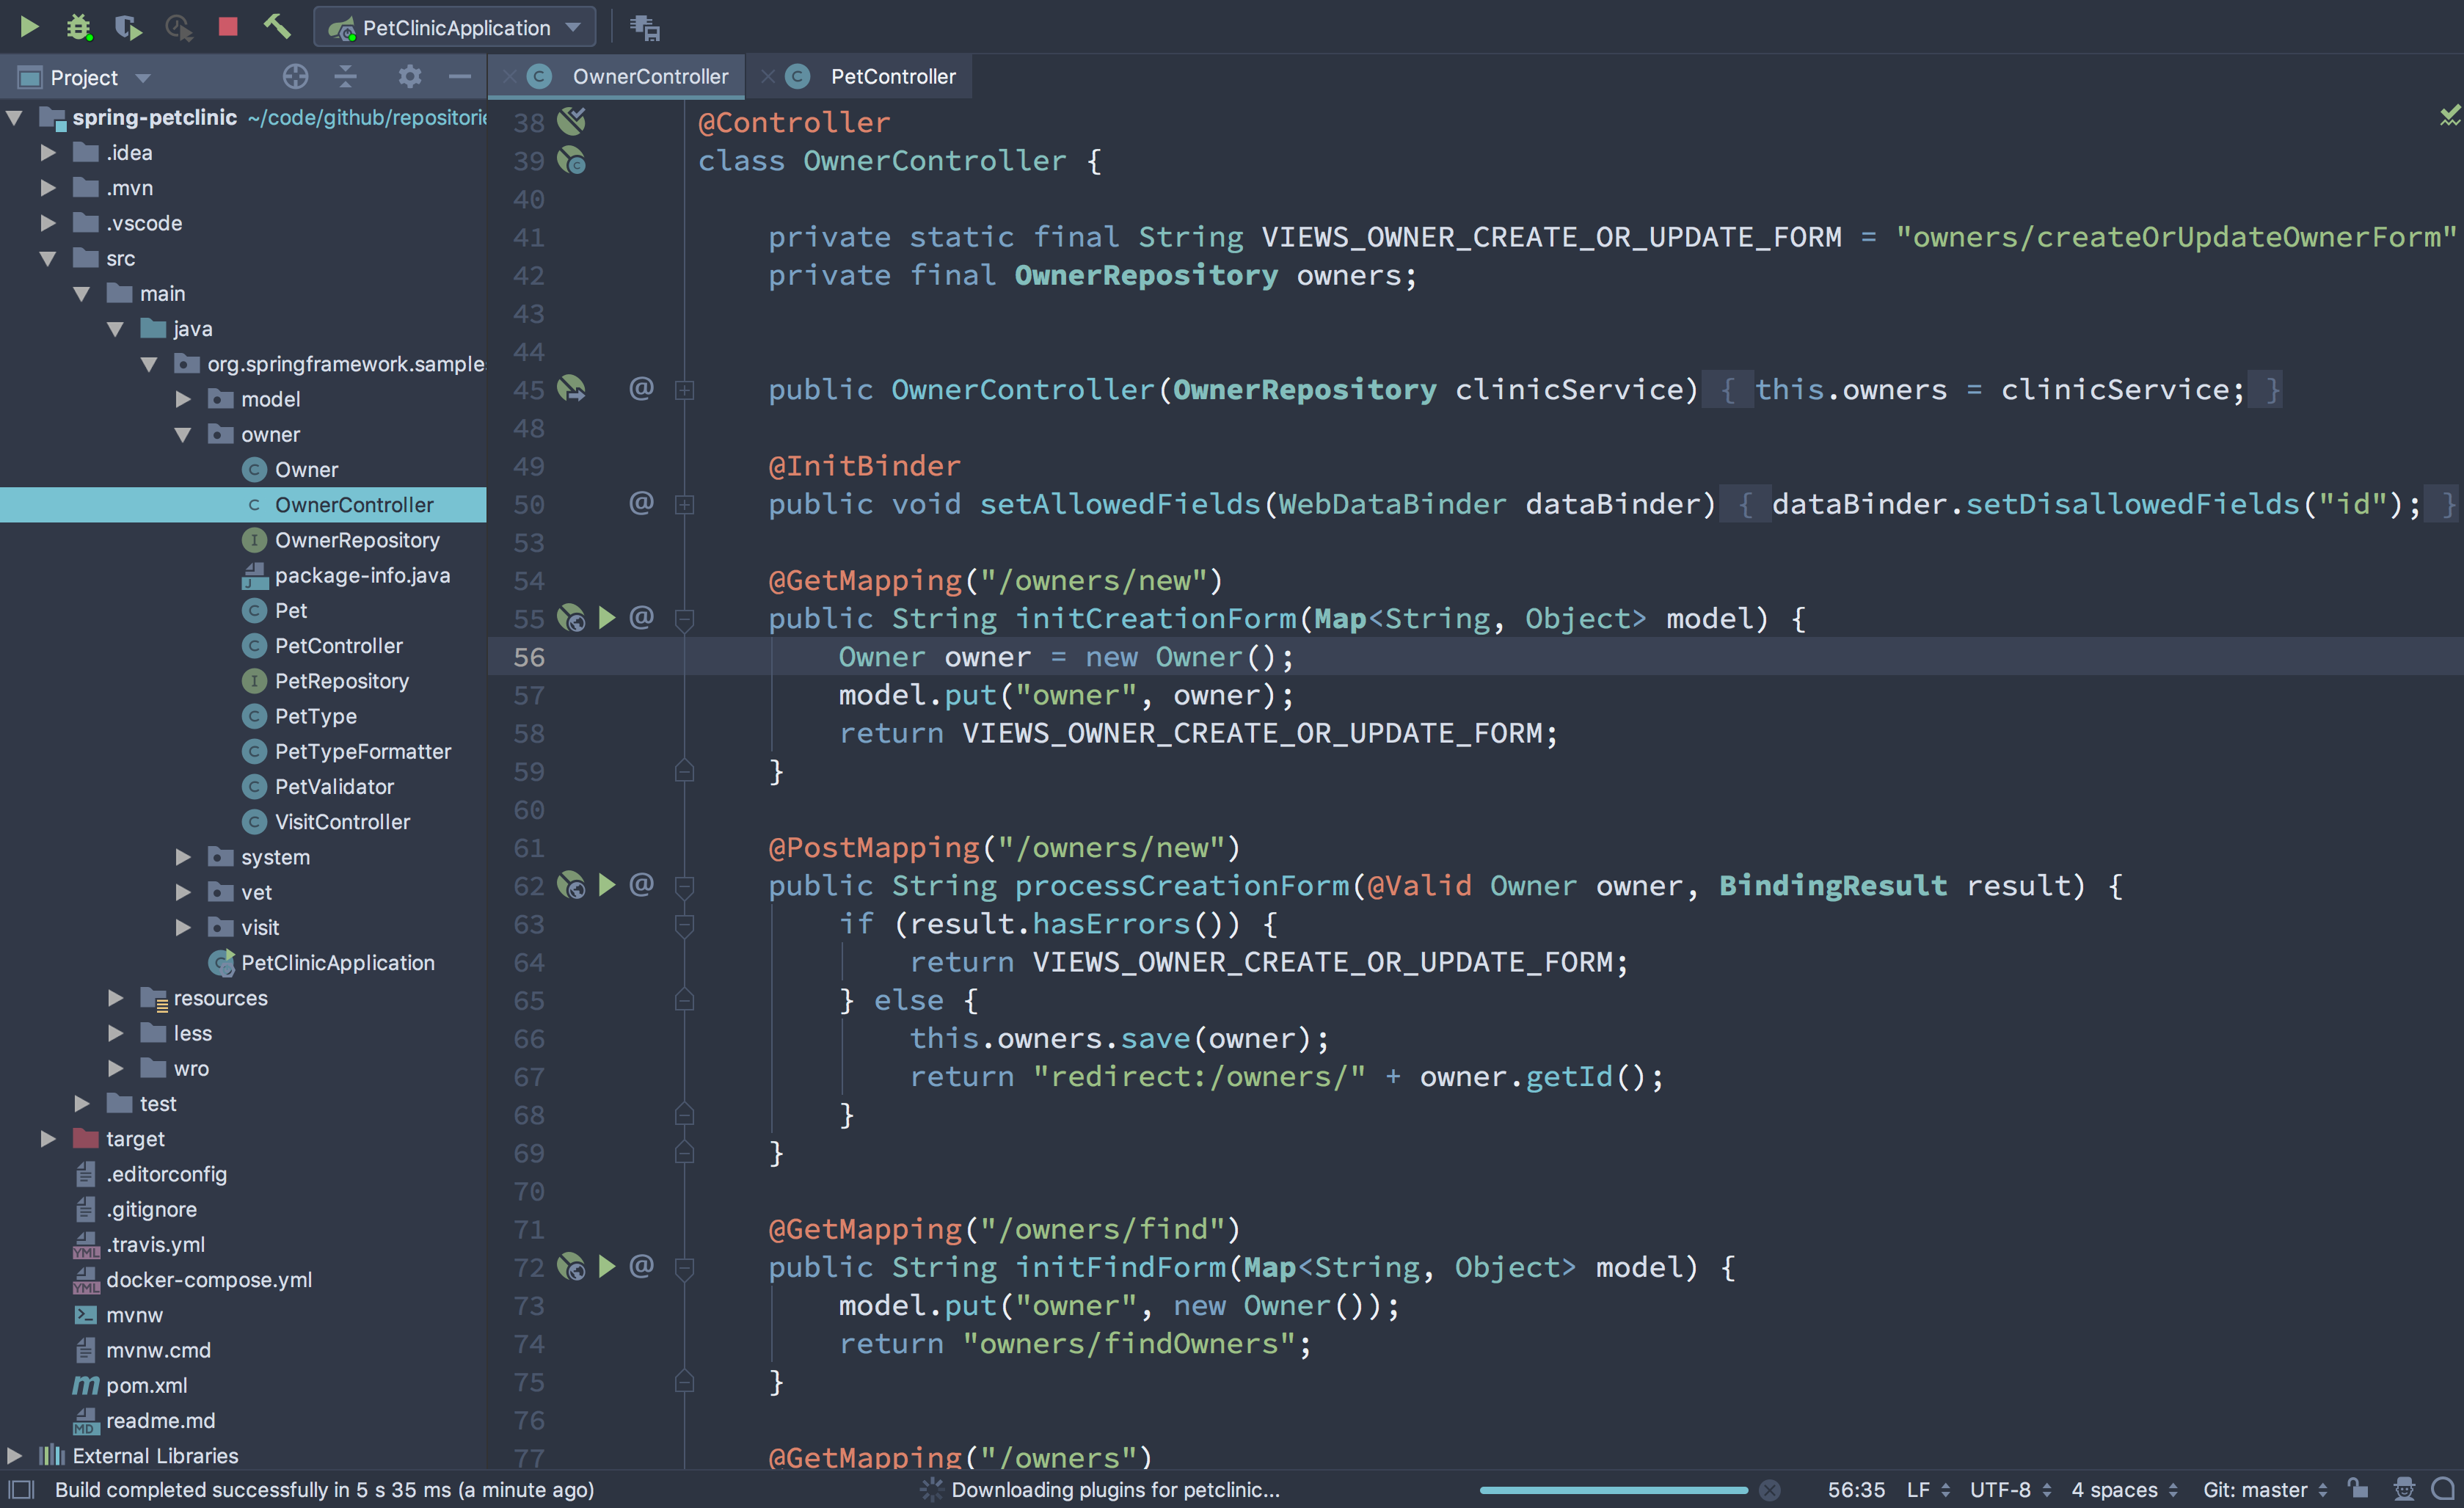Build project using the hammer icon
Image resolution: width=2464 pixels, height=1508 pixels.
(277, 27)
